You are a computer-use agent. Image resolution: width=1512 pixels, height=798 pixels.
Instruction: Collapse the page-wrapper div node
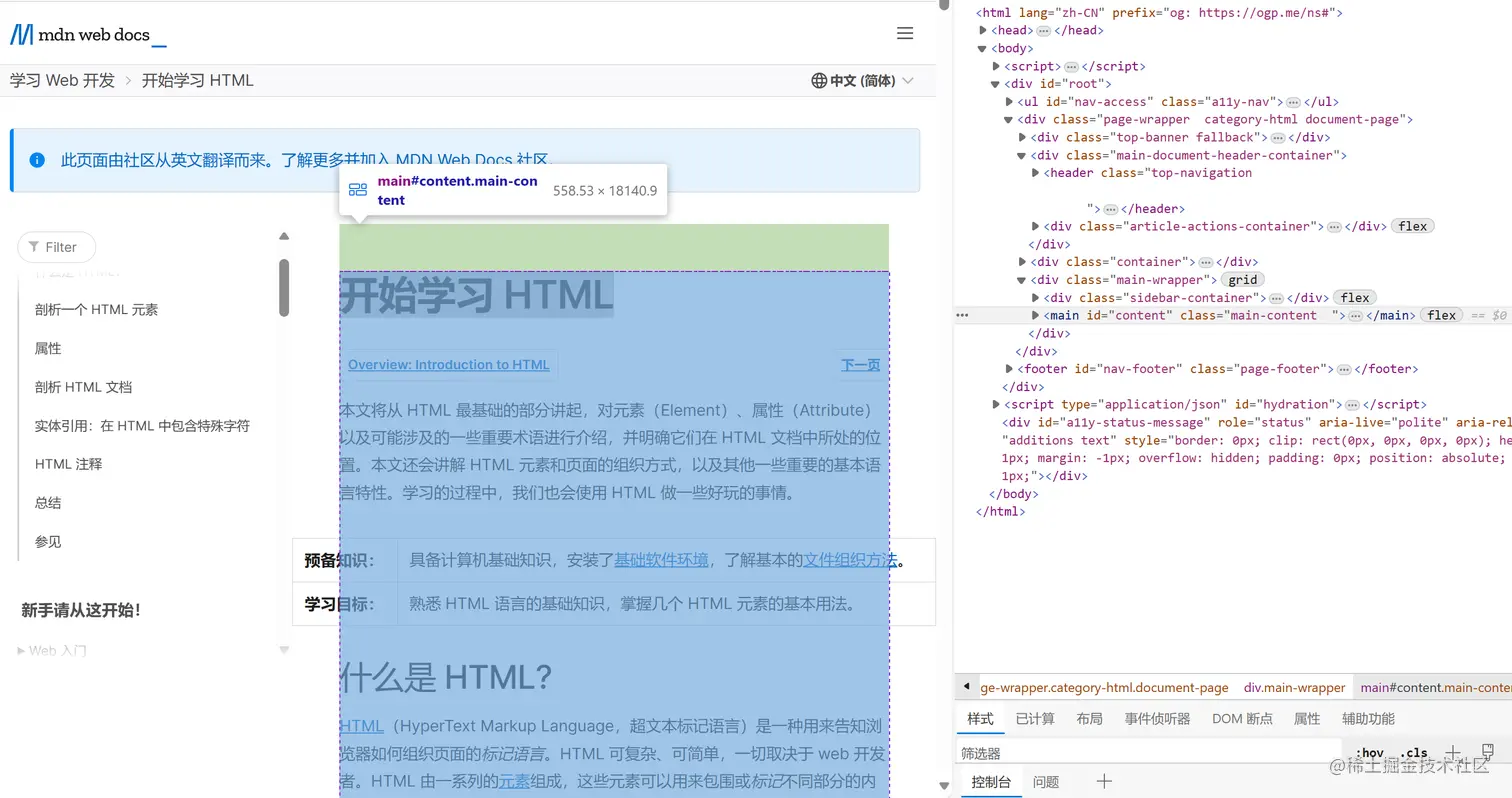[x=1010, y=120]
